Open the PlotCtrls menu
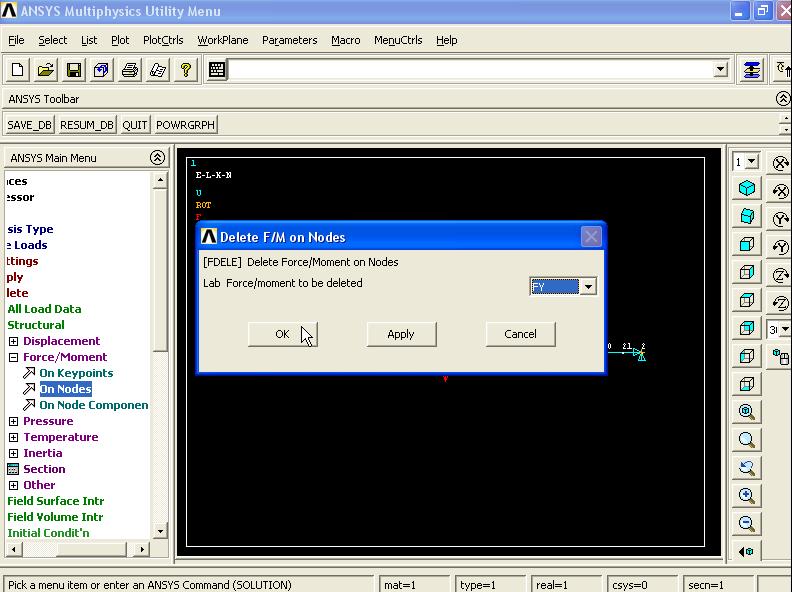792x592 pixels. pyautogui.click(x=163, y=40)
